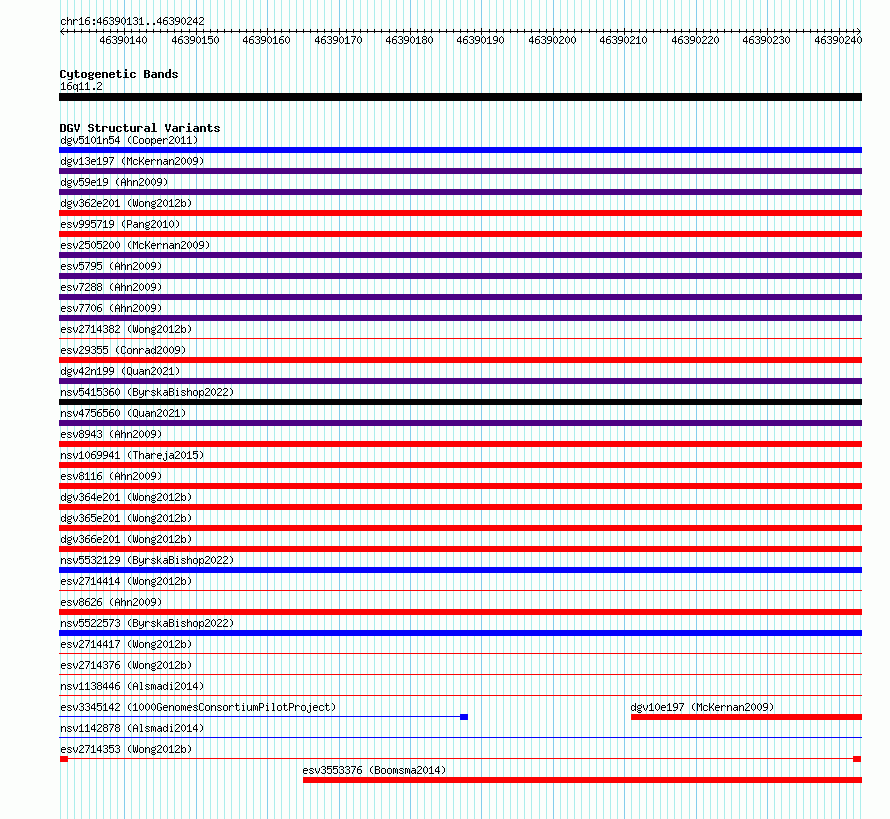Open the esv7706 (Ahn2009) entry

[111, 308]
